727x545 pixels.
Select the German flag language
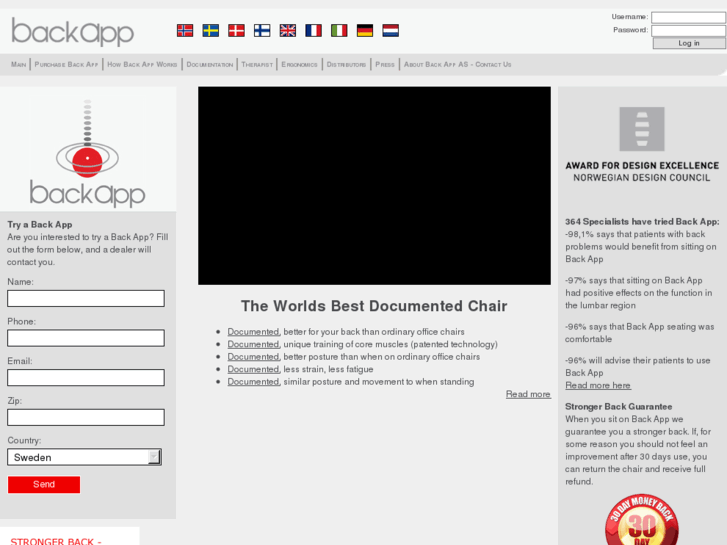tap(365, 31)
